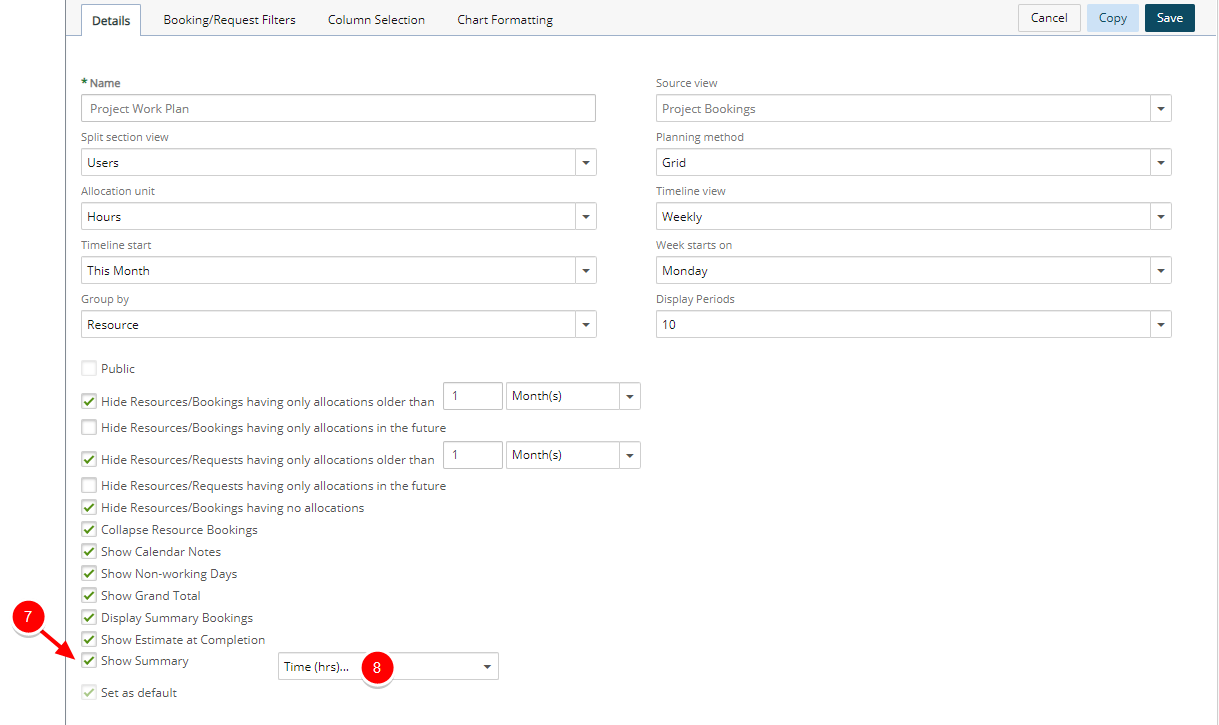1219x725 pixels.
Task: Open the Display Periods dropdown
Action: click(x=1160, y=325)
